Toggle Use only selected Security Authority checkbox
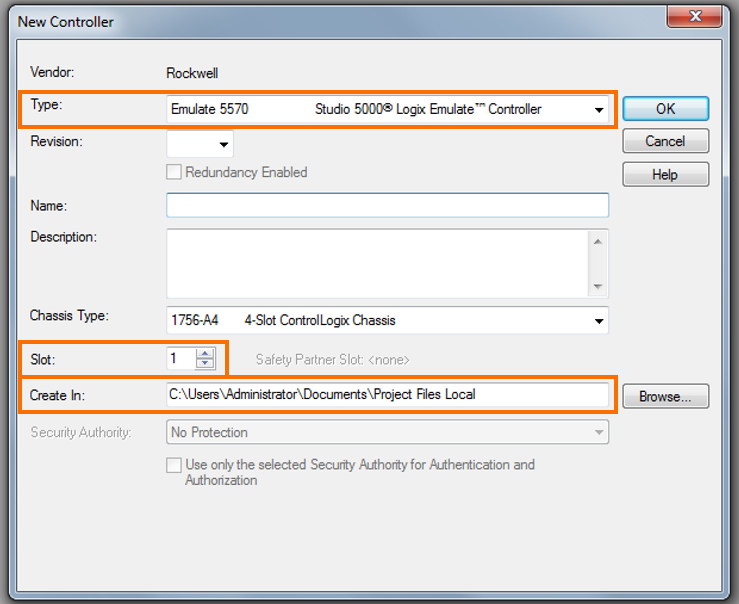Viewport: 739px width, 604px height. tap(173, 465)
